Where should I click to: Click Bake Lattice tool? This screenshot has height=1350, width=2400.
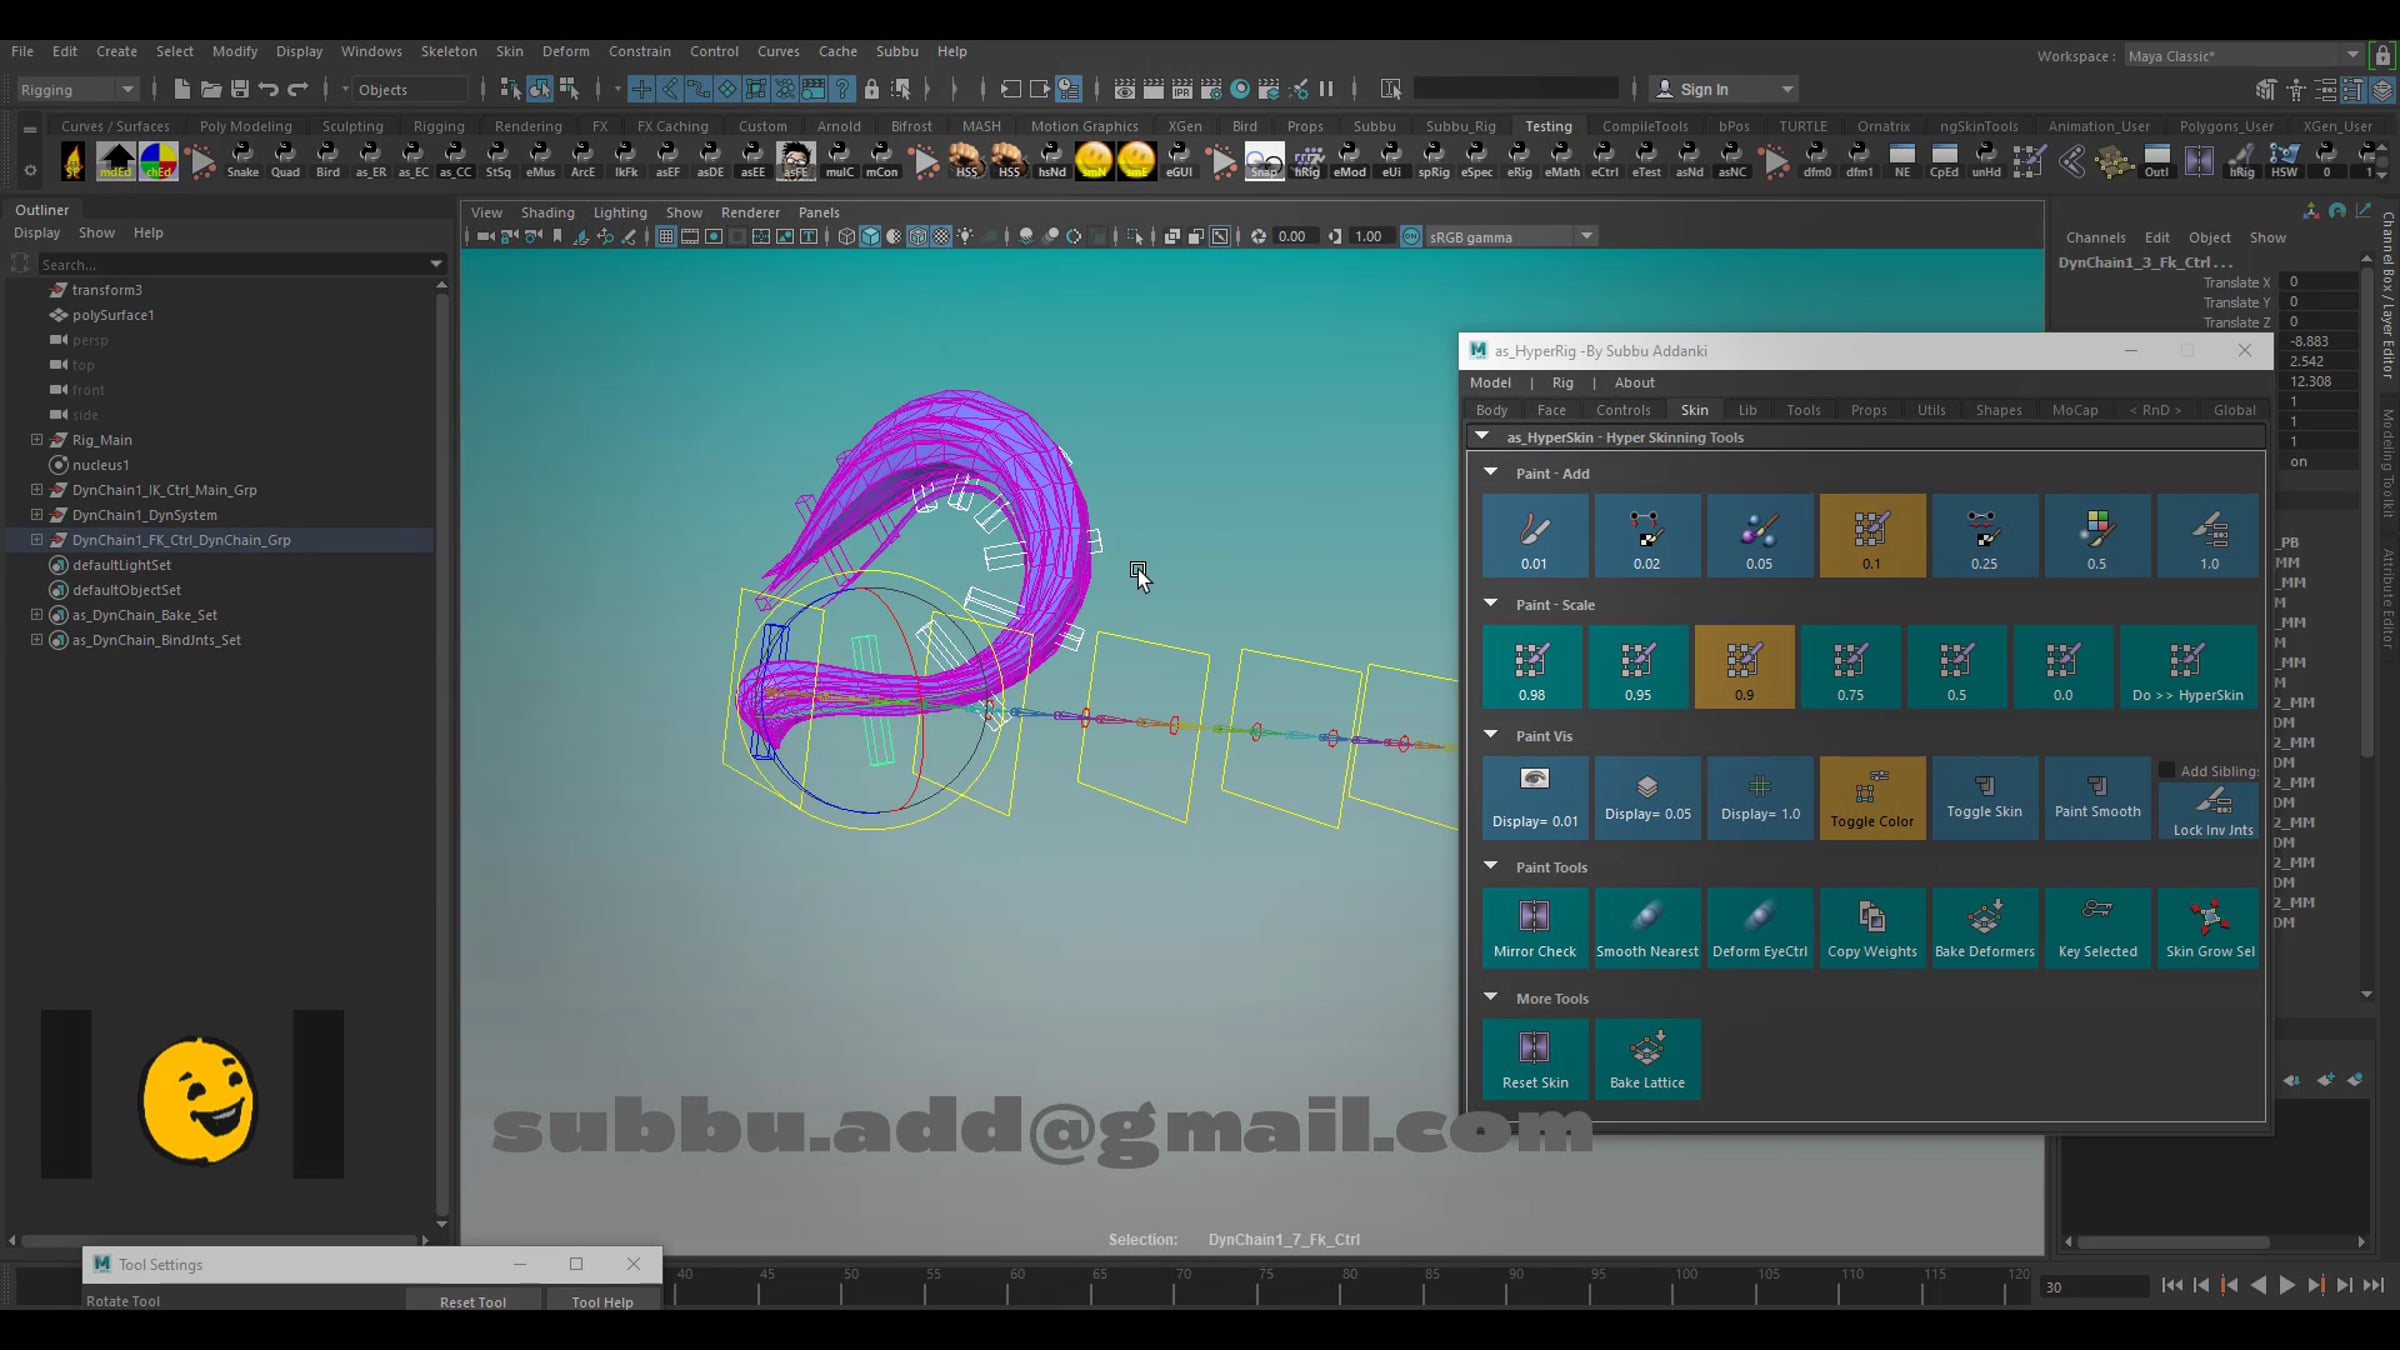(1646, 1060)
